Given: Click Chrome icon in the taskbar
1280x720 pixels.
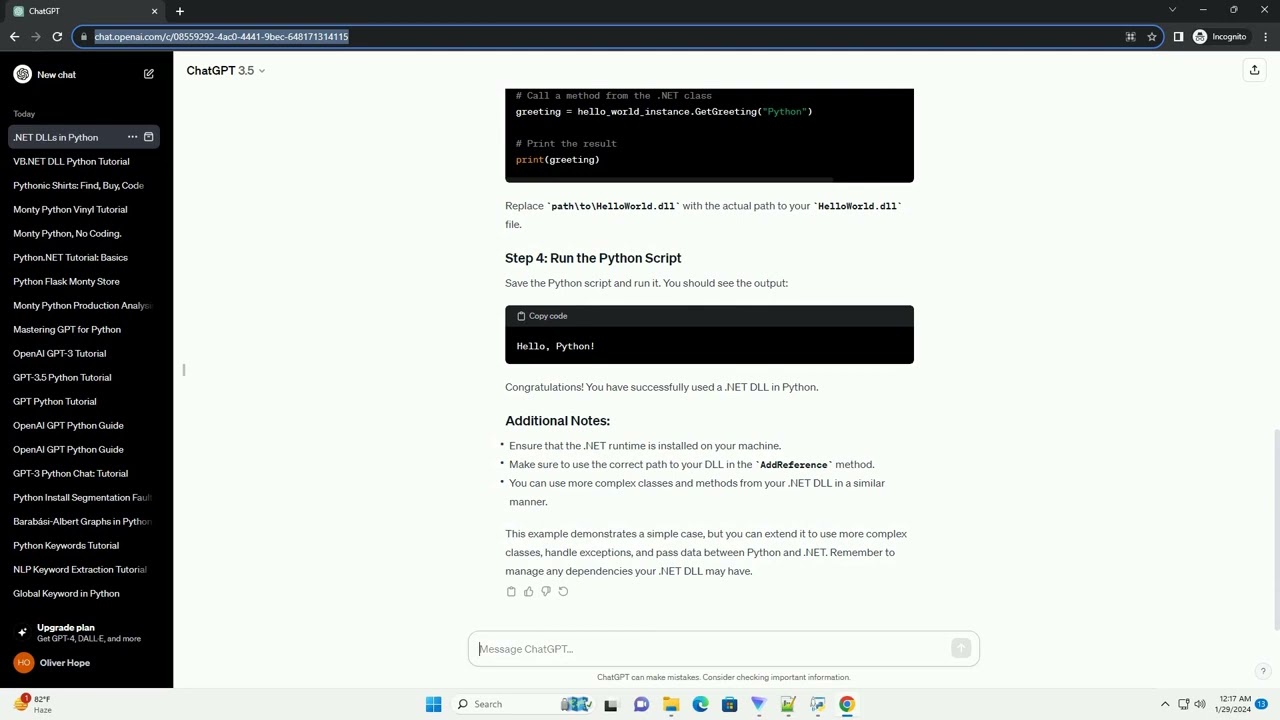Looking at the screenshot, I should (x=847, y=704).
